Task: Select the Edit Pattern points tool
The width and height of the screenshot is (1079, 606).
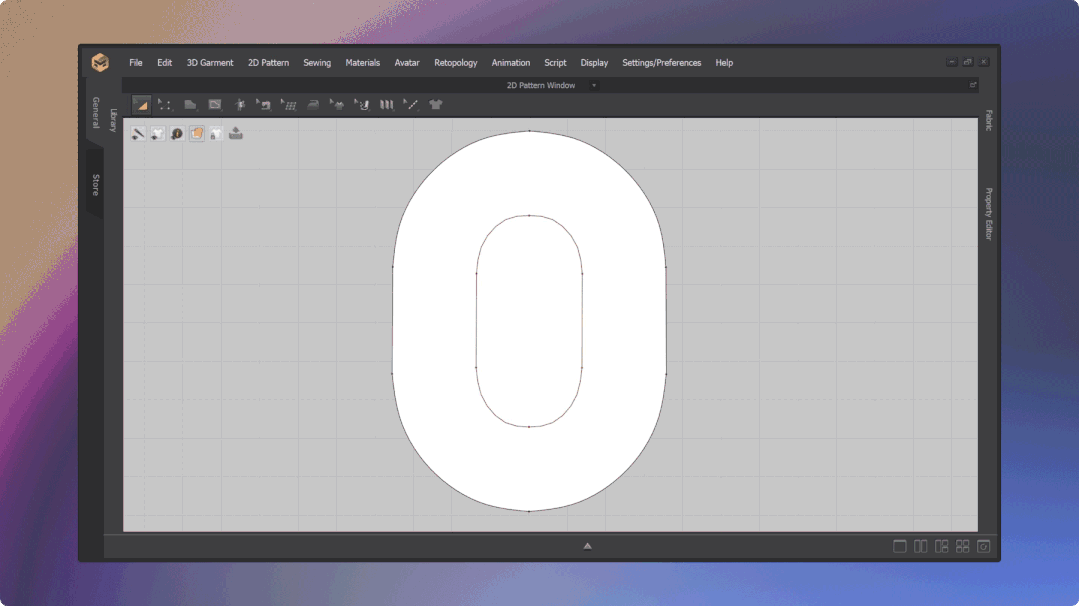Action: point(165,104)
